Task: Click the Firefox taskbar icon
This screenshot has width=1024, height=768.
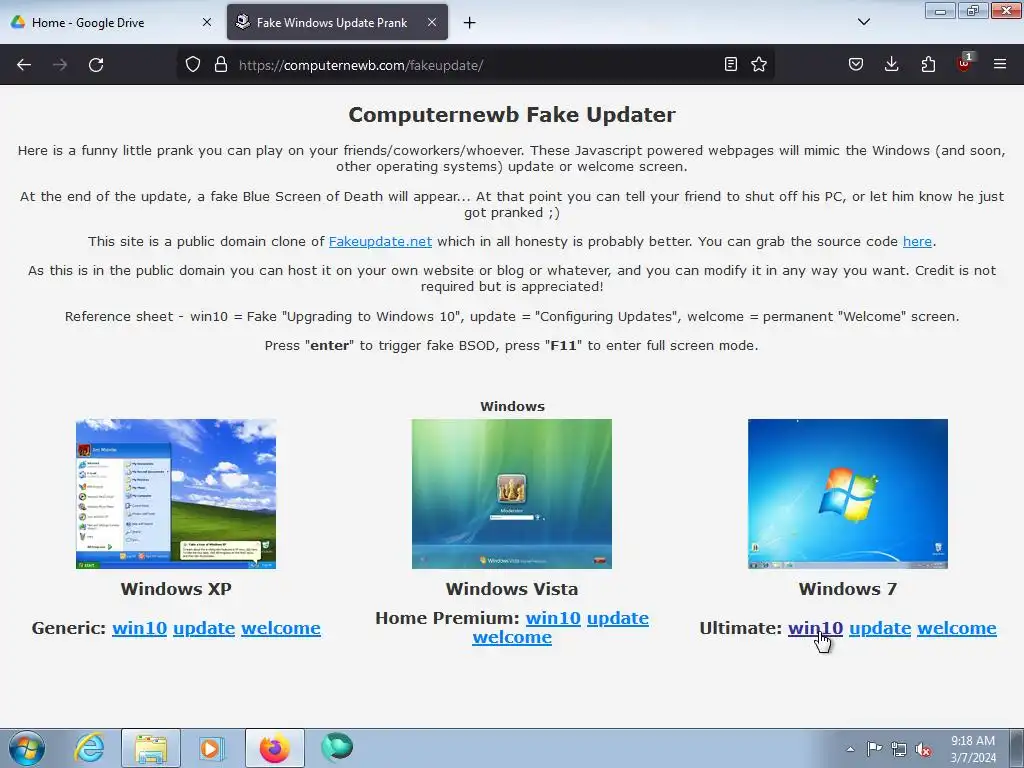Action: click(274, 748)
